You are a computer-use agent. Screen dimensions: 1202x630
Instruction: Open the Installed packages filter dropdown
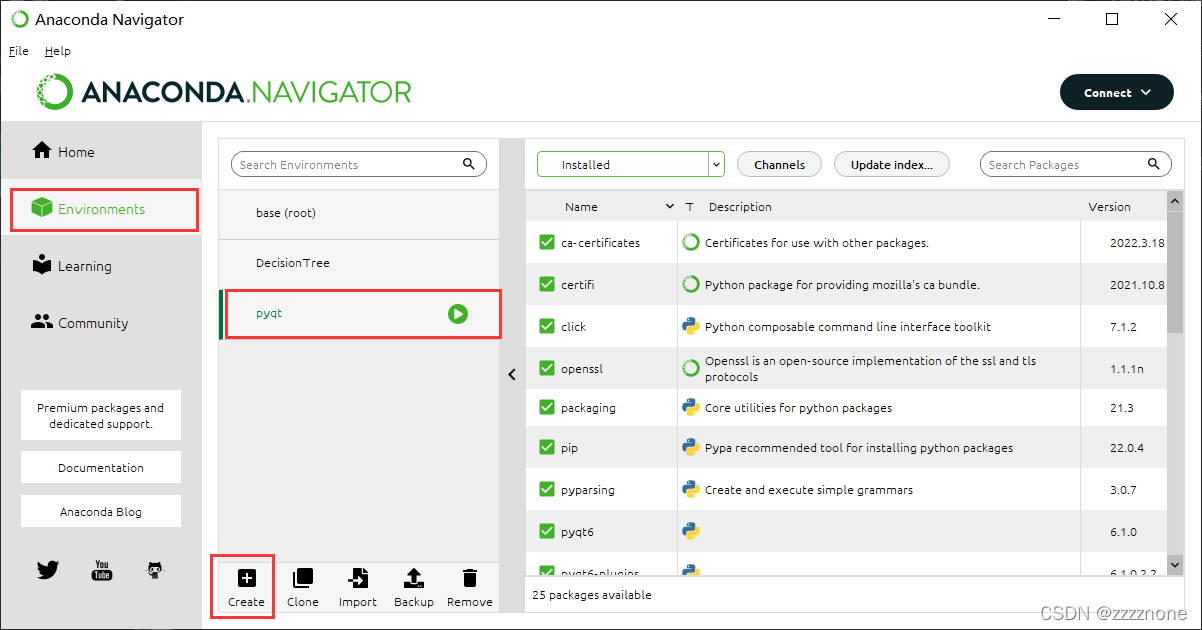click(630, 164)
